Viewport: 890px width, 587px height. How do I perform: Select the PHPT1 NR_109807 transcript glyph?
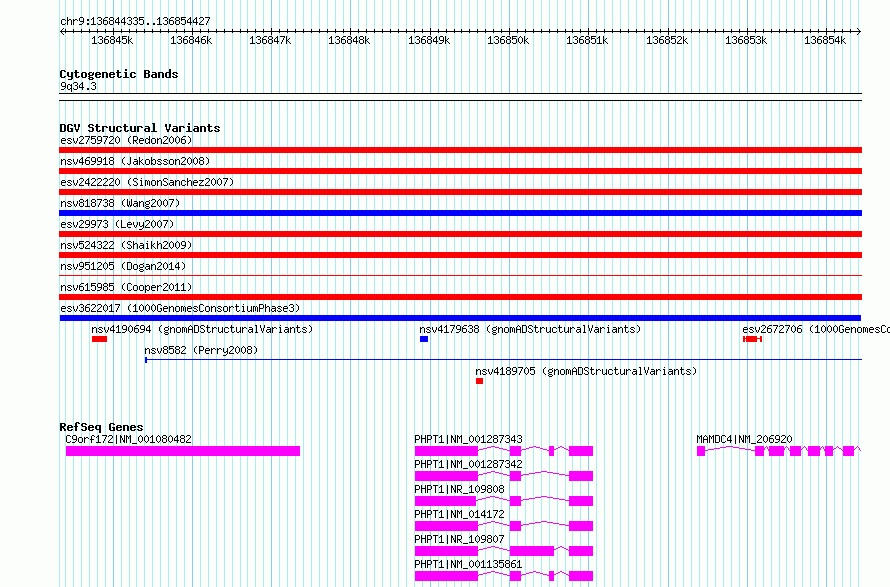coord(504,551)
